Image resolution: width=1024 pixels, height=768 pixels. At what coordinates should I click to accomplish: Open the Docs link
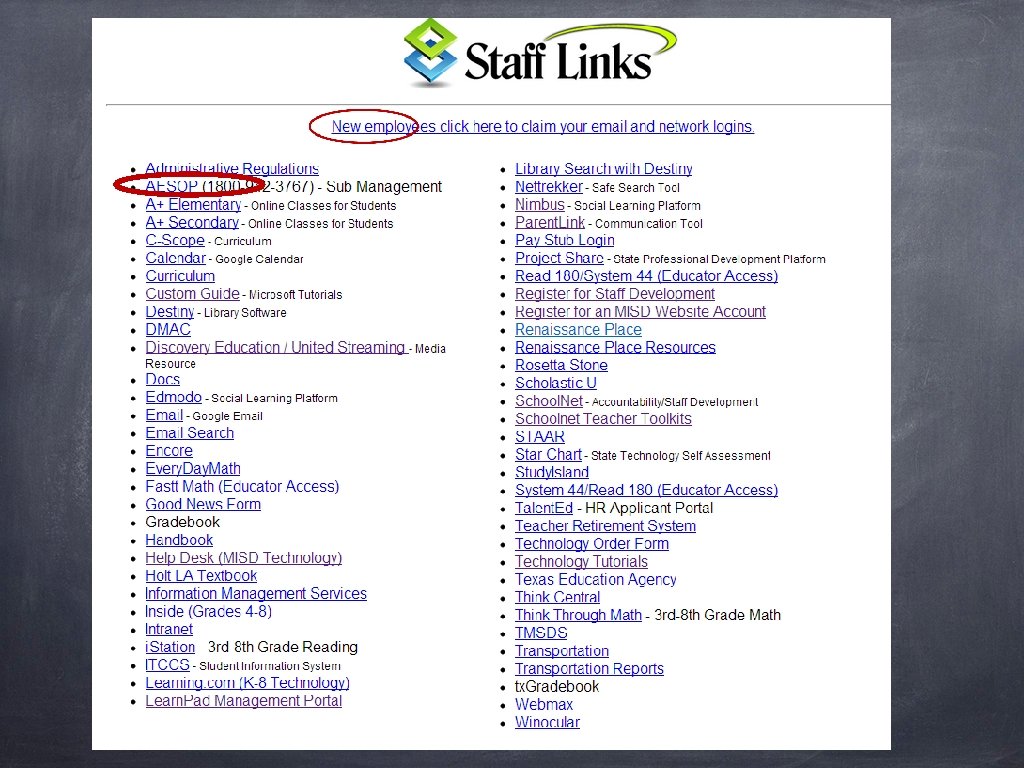[162, 379]
